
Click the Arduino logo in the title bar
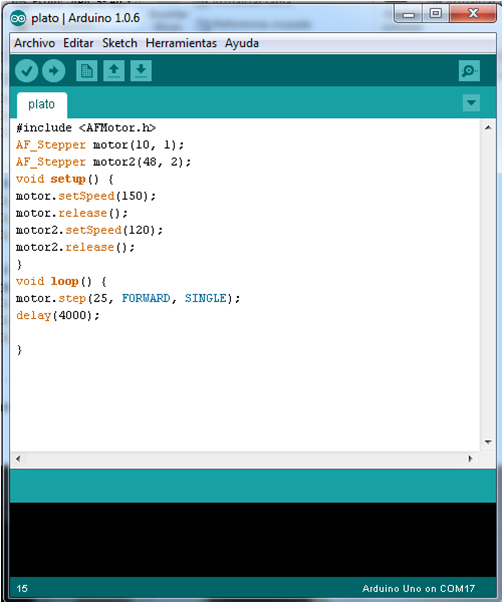[18, 18]
